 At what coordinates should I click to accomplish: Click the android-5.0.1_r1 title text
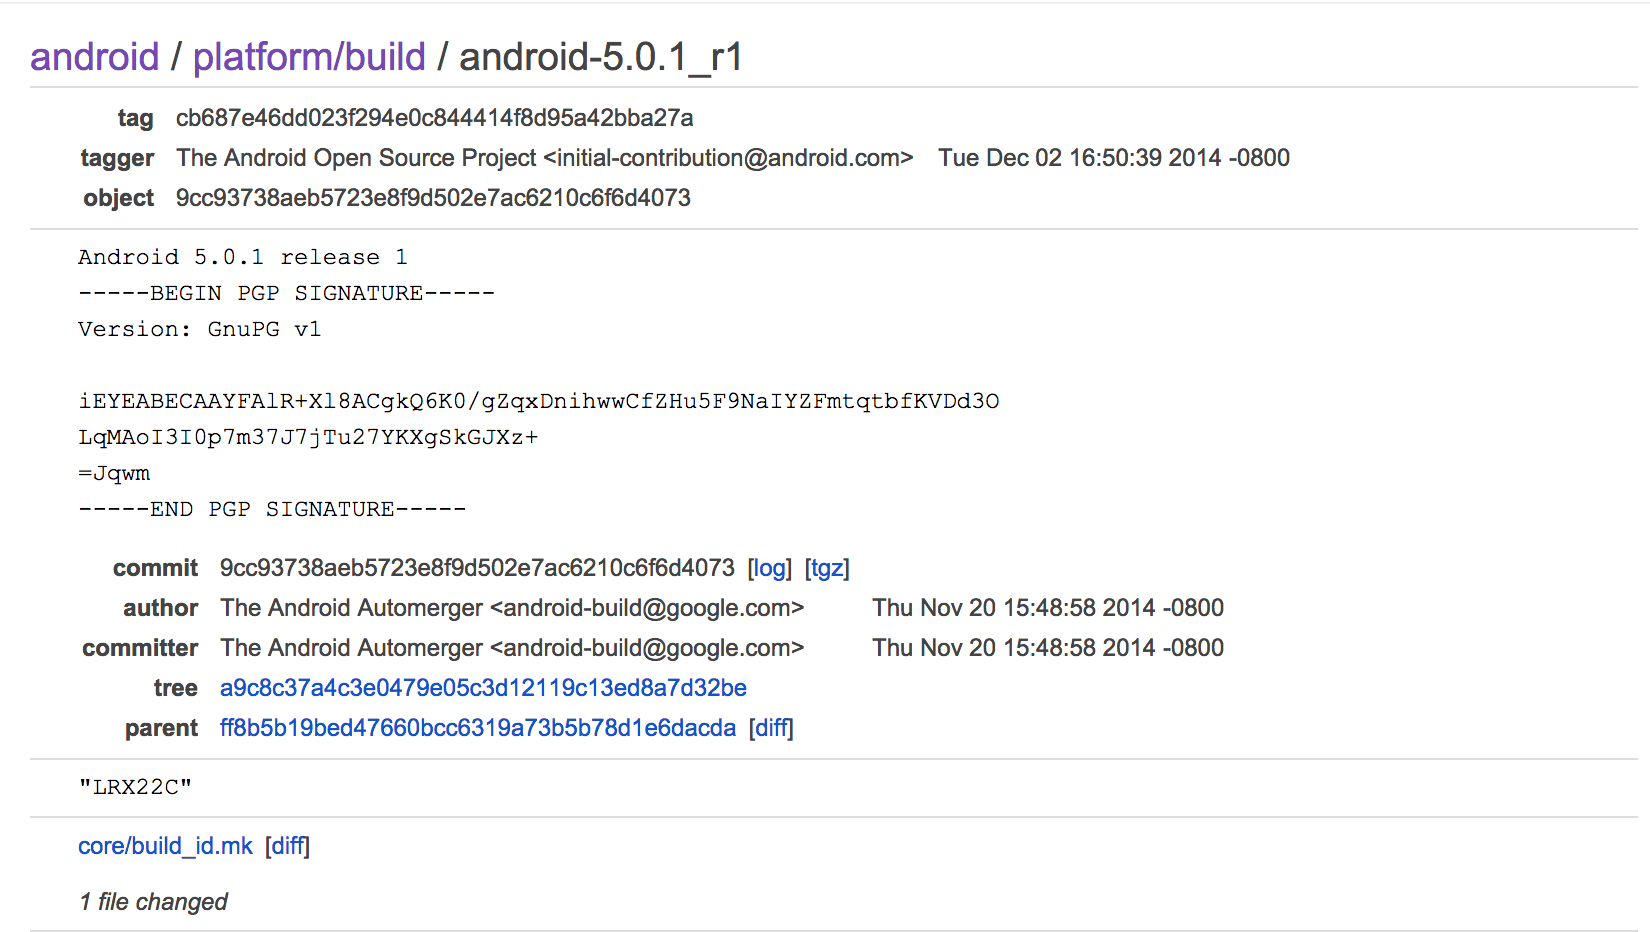pos(600,57)
